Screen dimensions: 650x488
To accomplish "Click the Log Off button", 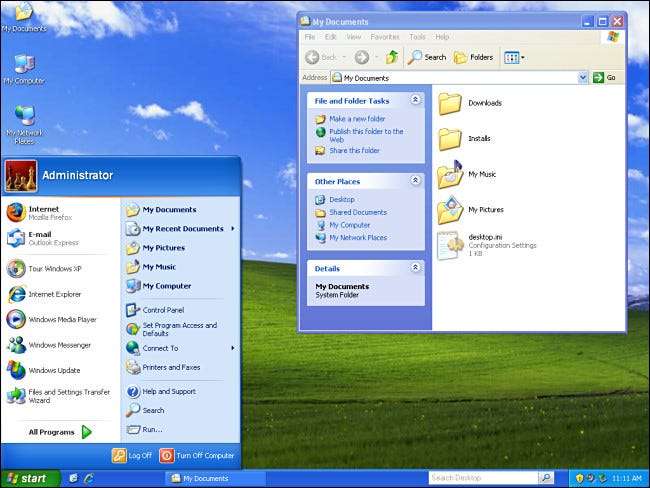I will 132,455.
